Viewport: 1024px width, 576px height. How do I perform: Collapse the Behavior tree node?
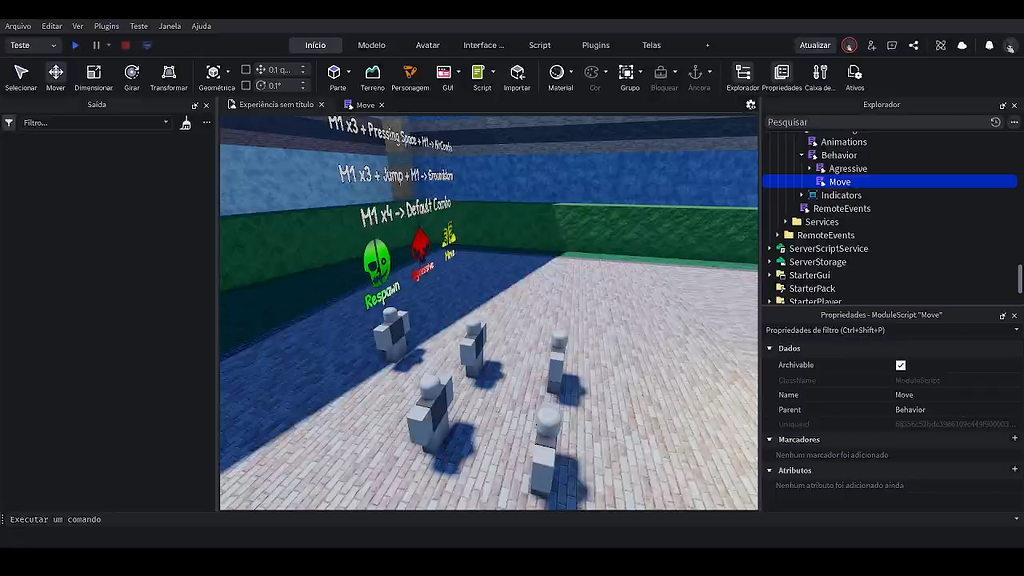(802, 155)
